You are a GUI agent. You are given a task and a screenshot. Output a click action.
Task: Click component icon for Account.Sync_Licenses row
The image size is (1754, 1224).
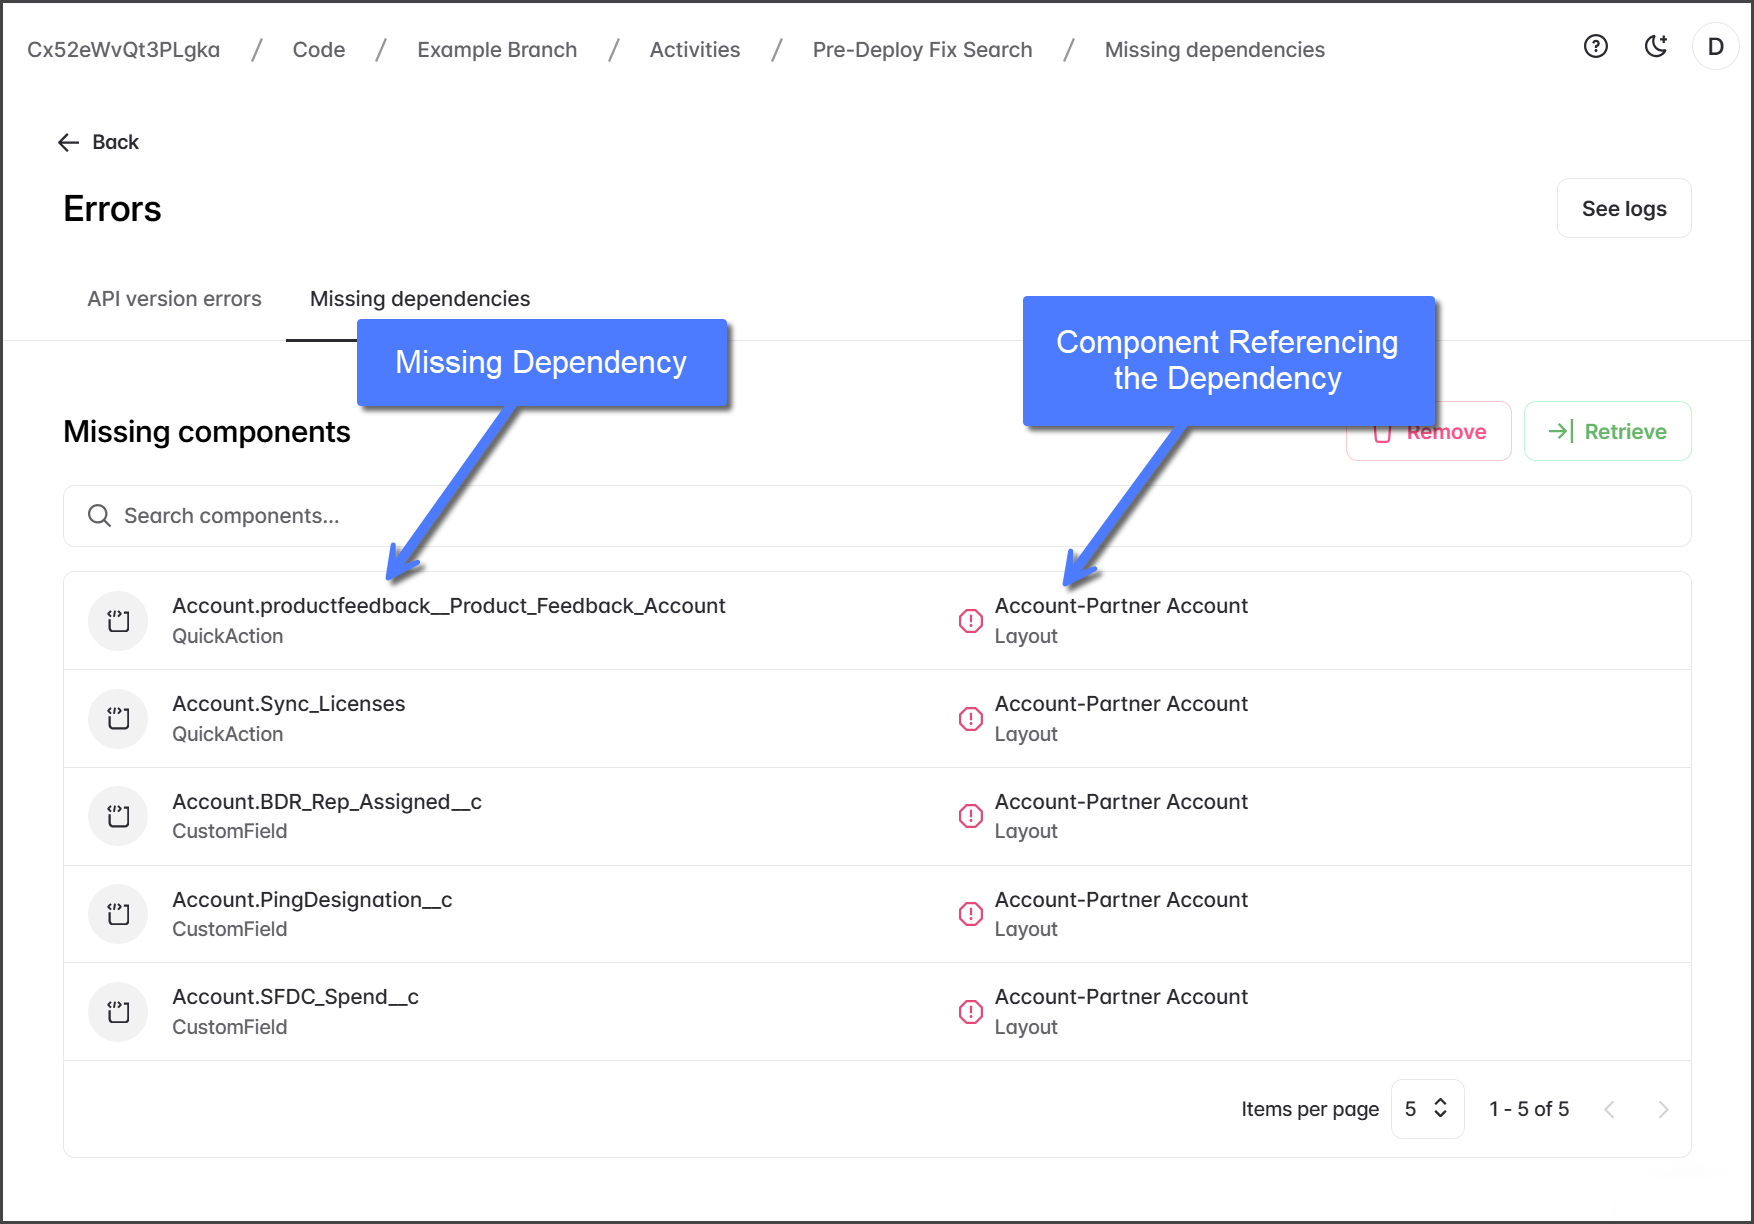tap(118, 719)
